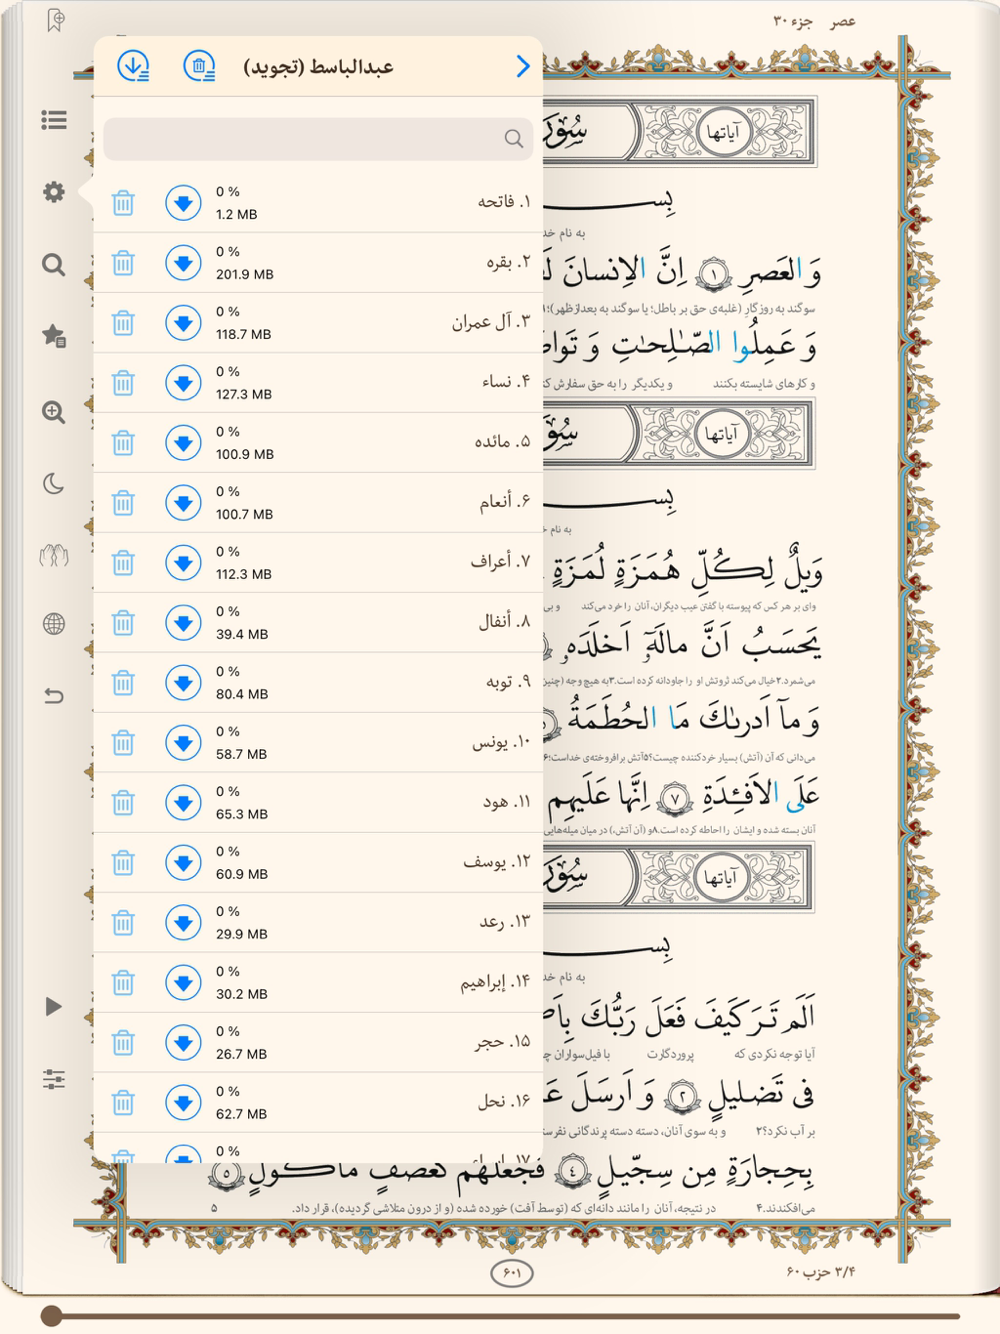Download surah ۱۲. یوسف
The width and height of the screenshot is (1000, 1334).
(x=183, y=863)
